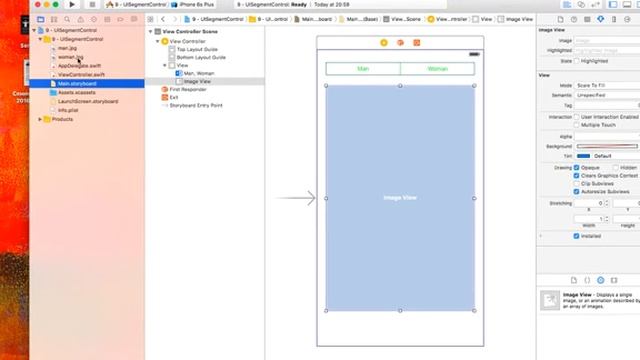Viewport: 640px width, 360px height.
Task: Expand the Products folder
Action: 40,119
